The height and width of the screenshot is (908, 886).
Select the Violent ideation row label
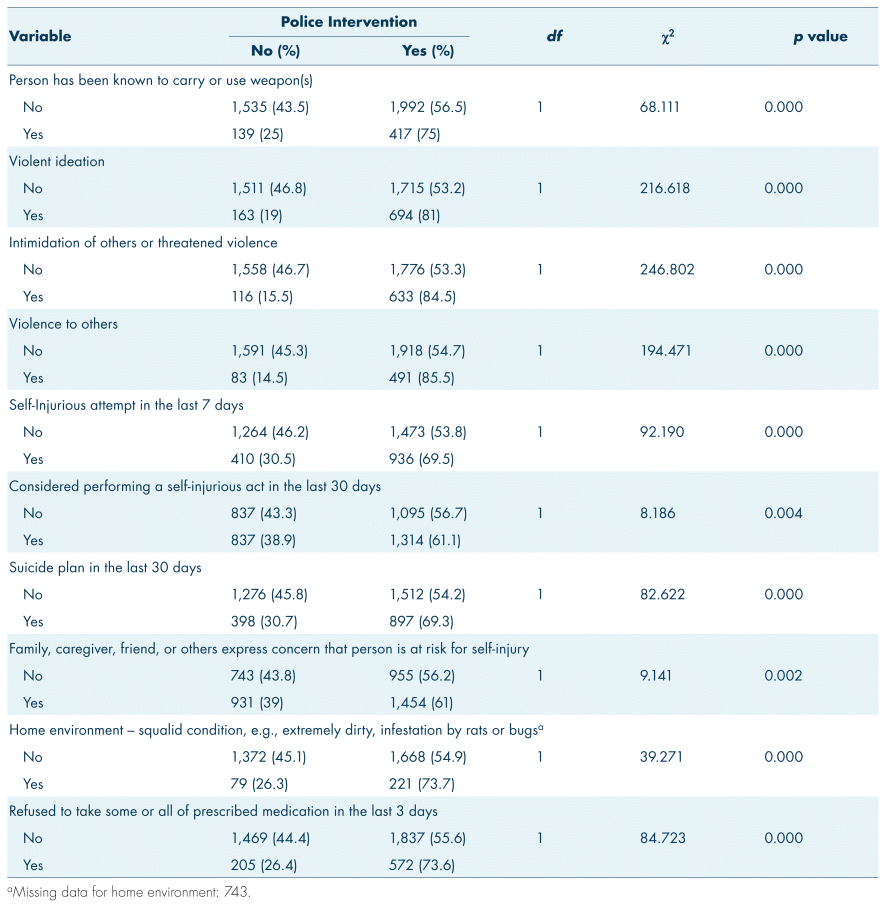57,161
